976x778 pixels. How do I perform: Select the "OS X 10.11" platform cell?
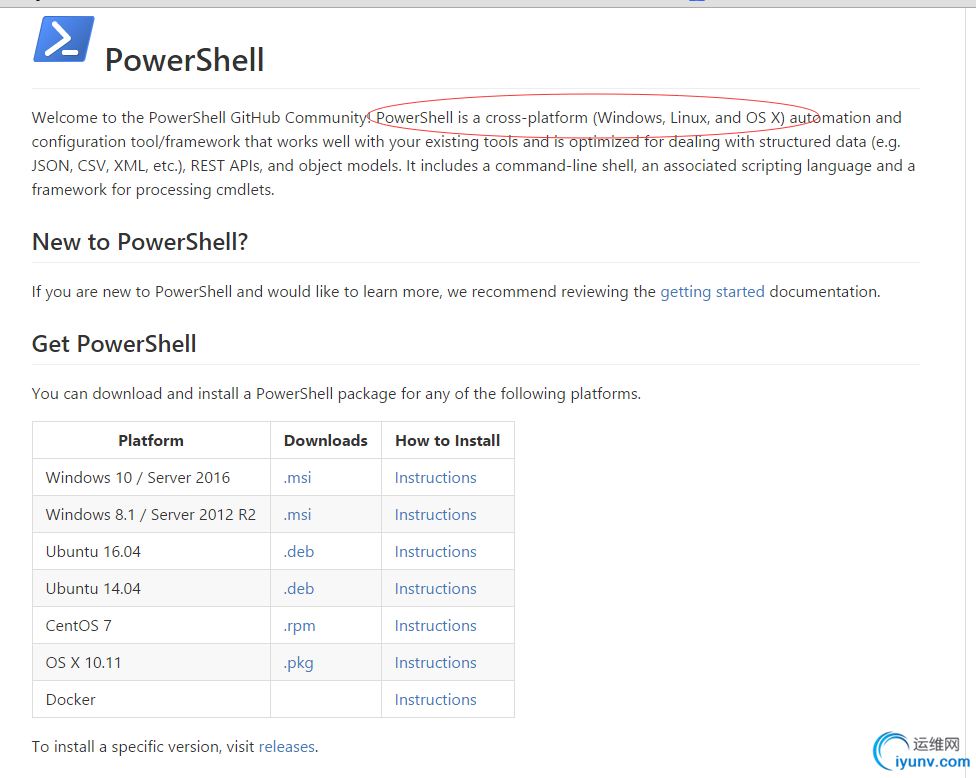tap(151, 663)
